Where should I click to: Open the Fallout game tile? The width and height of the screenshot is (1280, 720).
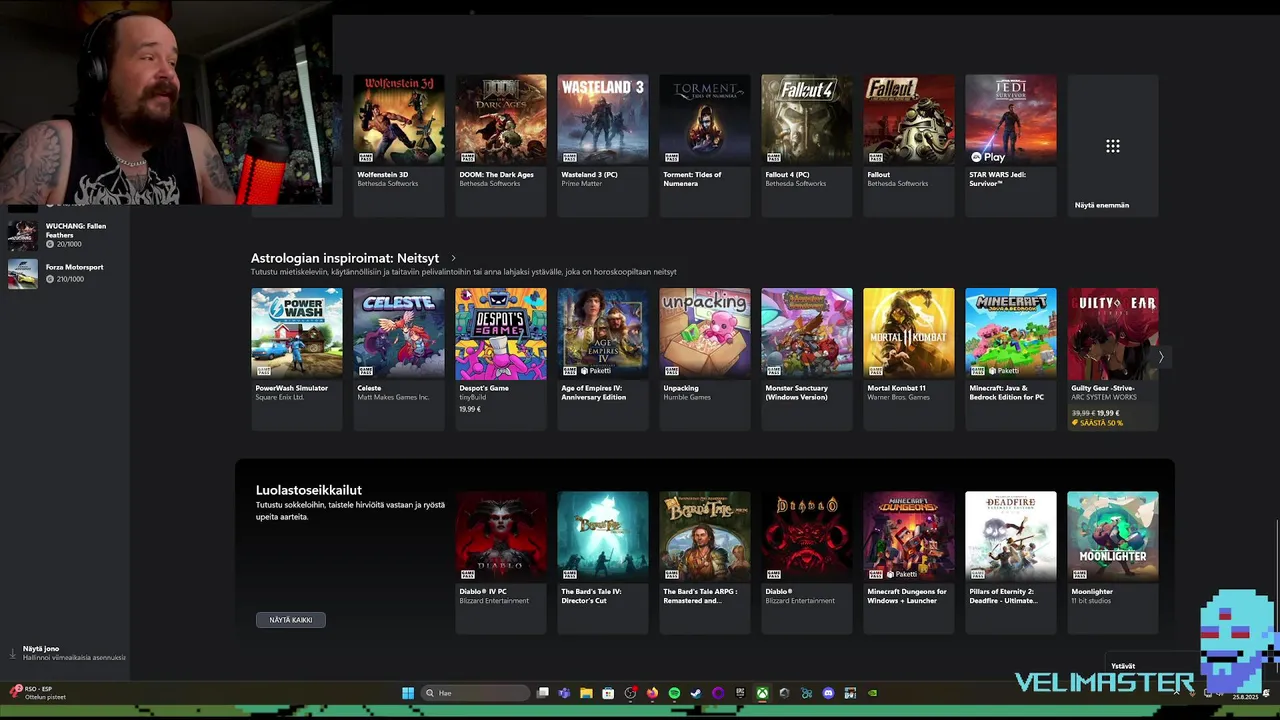click(908, 146)
